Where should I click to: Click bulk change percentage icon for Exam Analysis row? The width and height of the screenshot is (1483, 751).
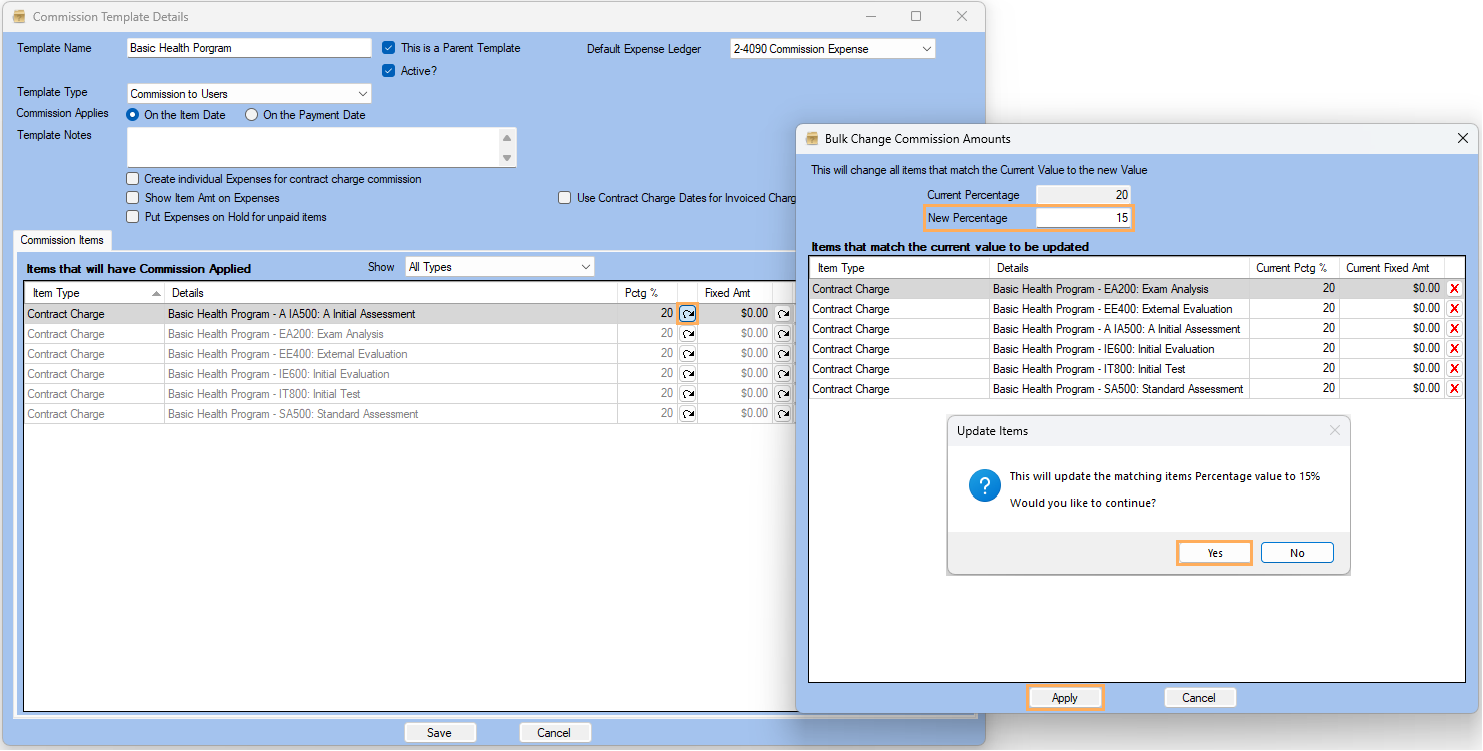pyautogui.click(x=687, y=334)
